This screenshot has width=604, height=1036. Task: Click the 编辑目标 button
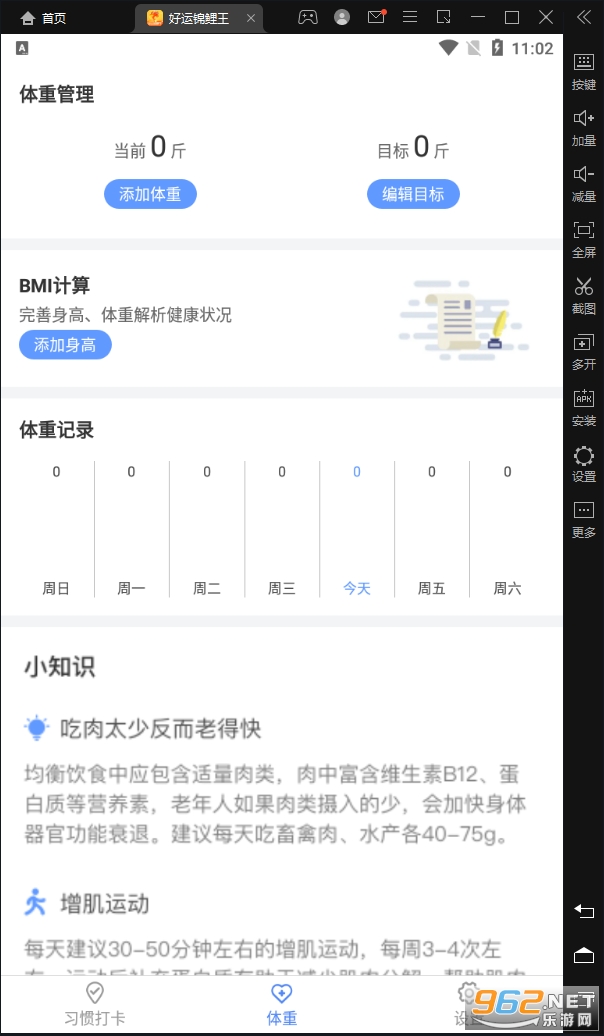click(413, 194)
